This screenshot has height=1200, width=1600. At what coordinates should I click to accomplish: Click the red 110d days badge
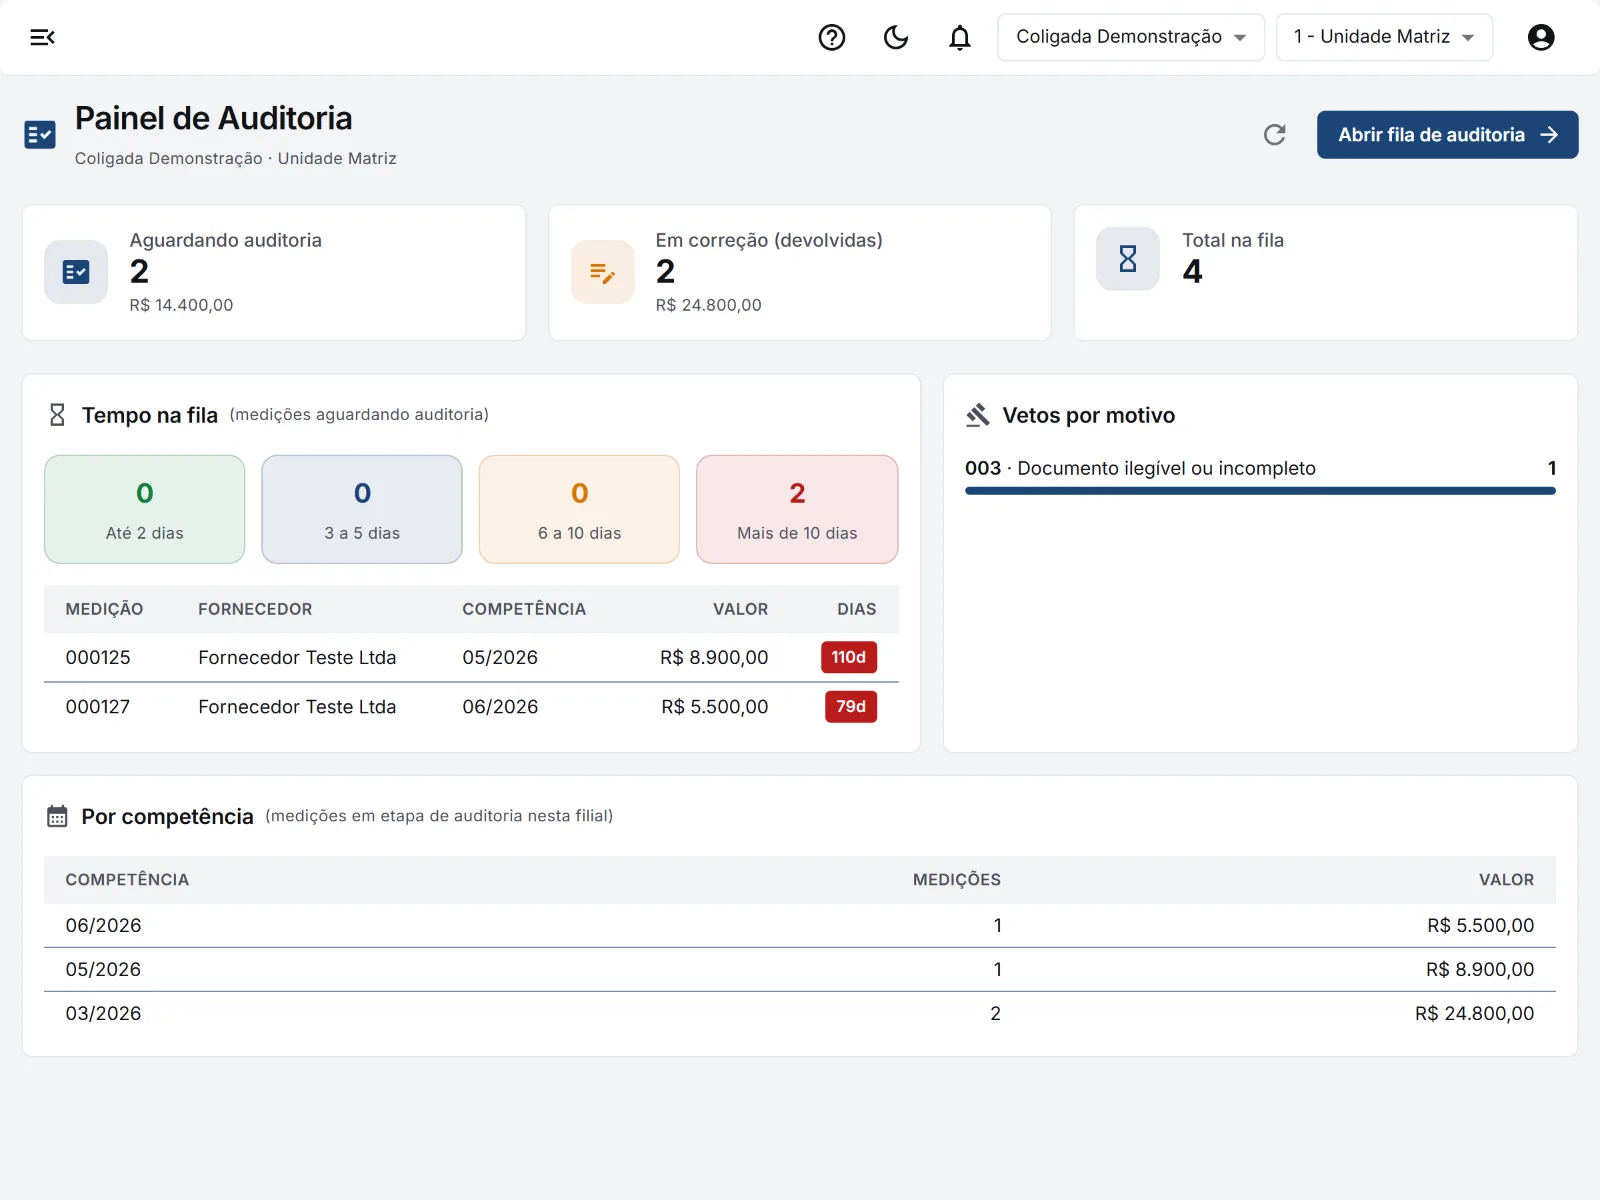coord(849,657)
